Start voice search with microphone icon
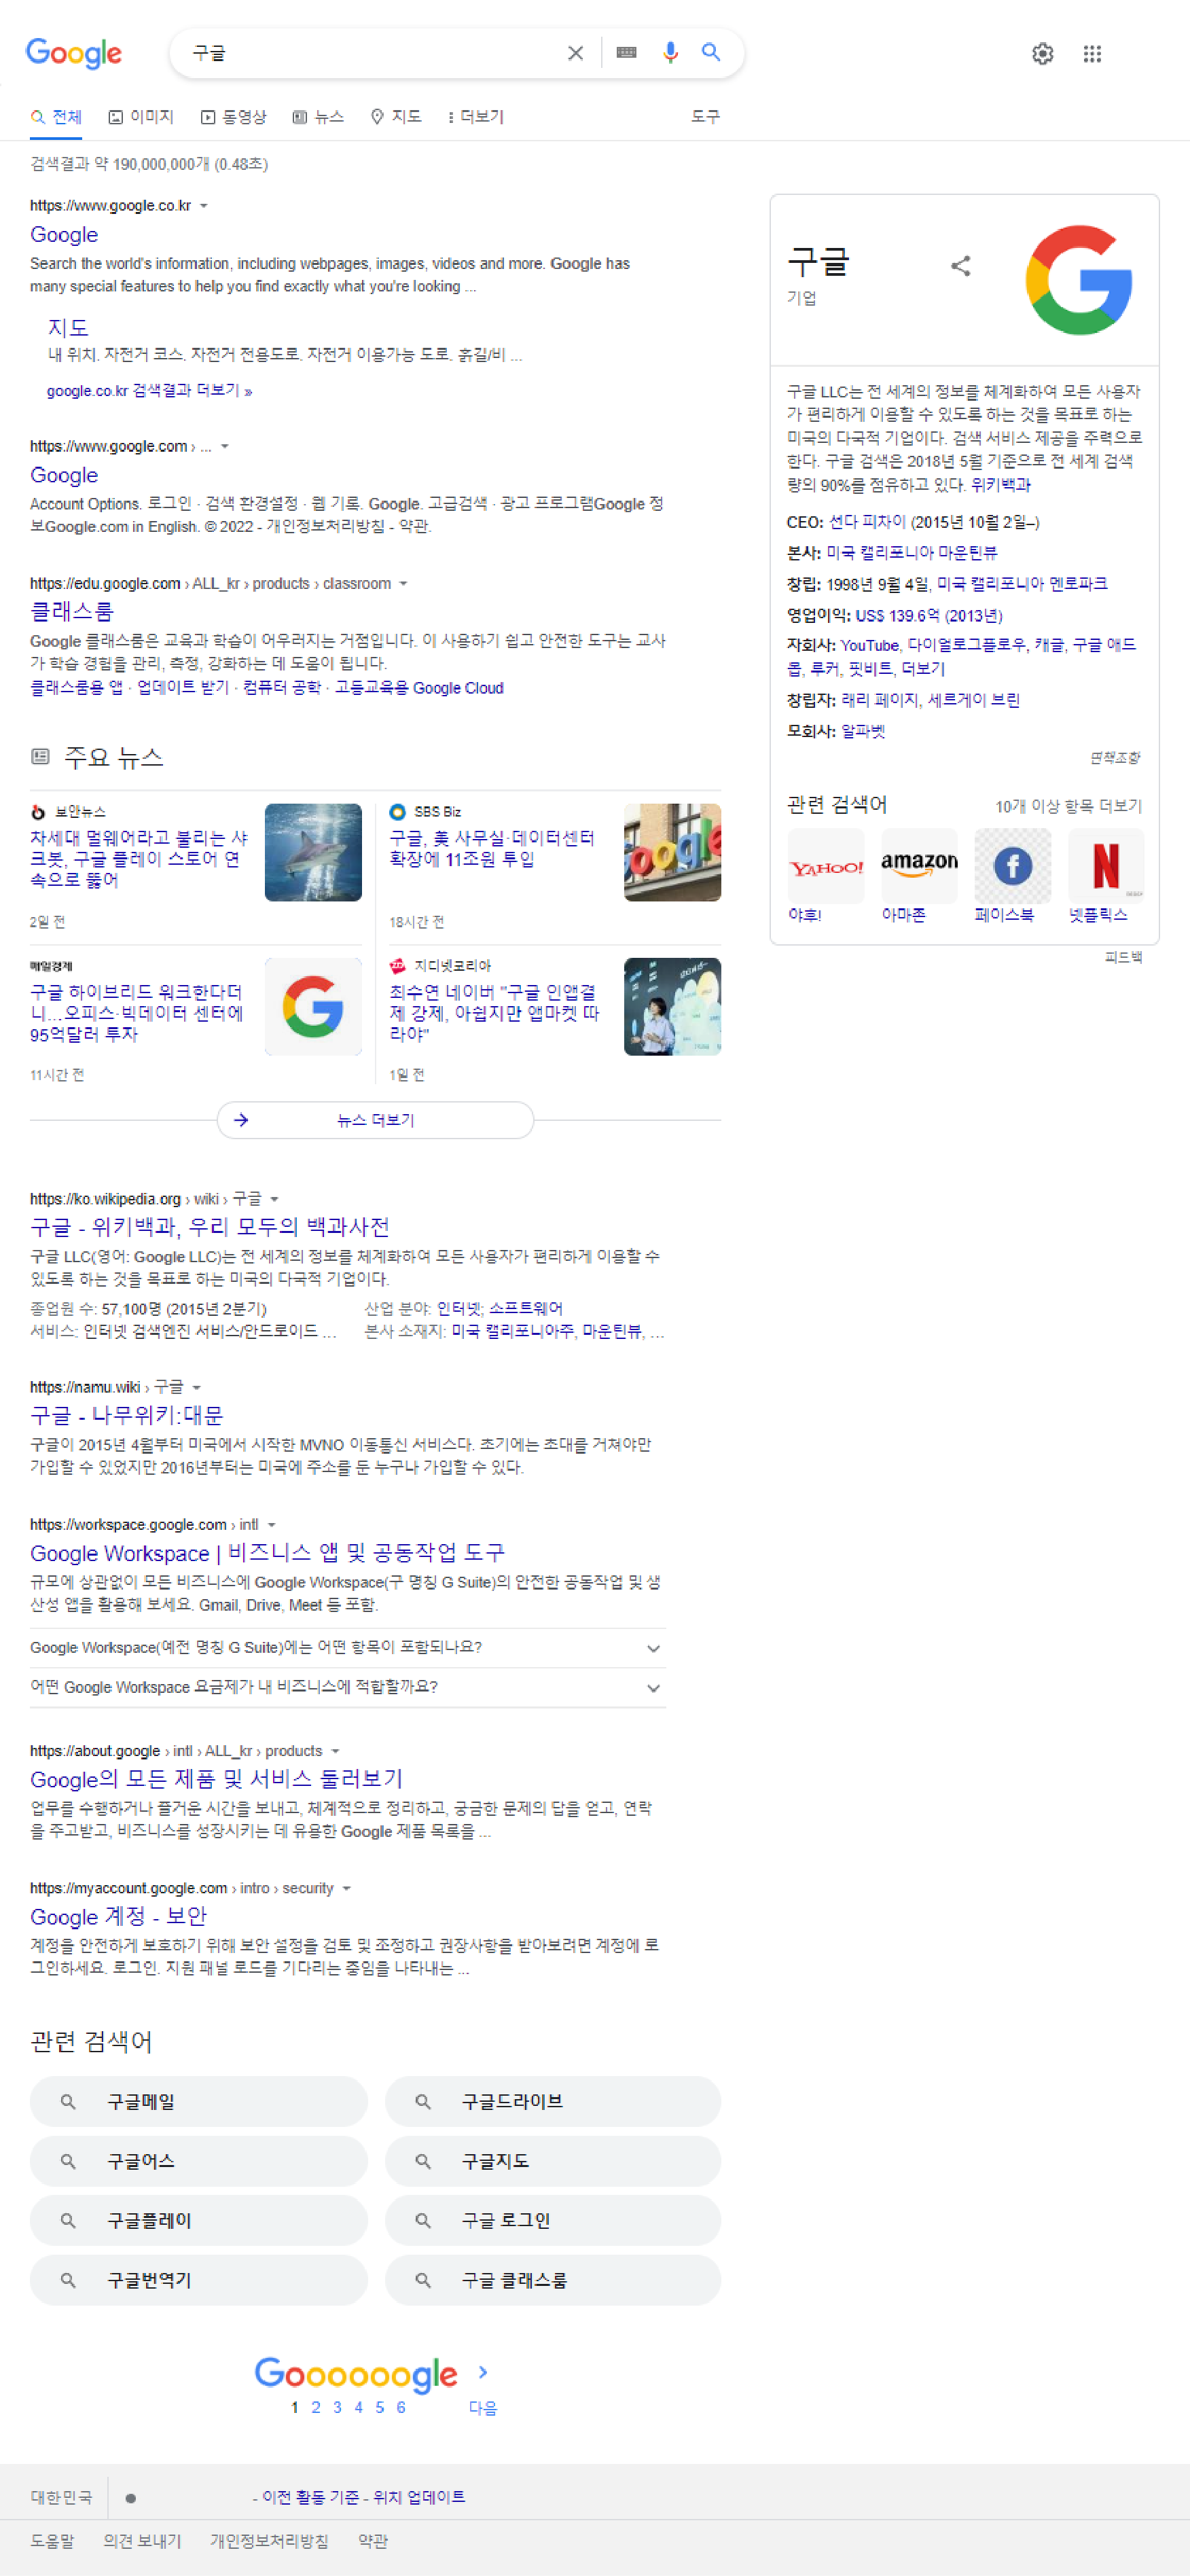Screen dimensions: 1190x2576 point(670,52)
